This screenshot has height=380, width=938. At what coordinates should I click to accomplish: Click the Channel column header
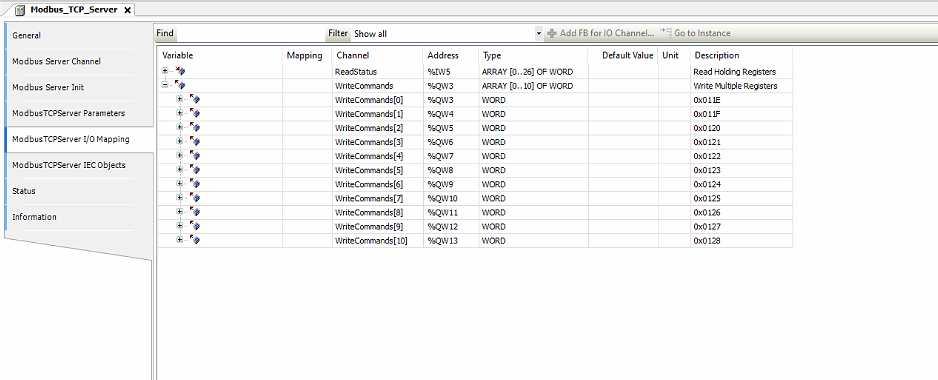[377, 55]
